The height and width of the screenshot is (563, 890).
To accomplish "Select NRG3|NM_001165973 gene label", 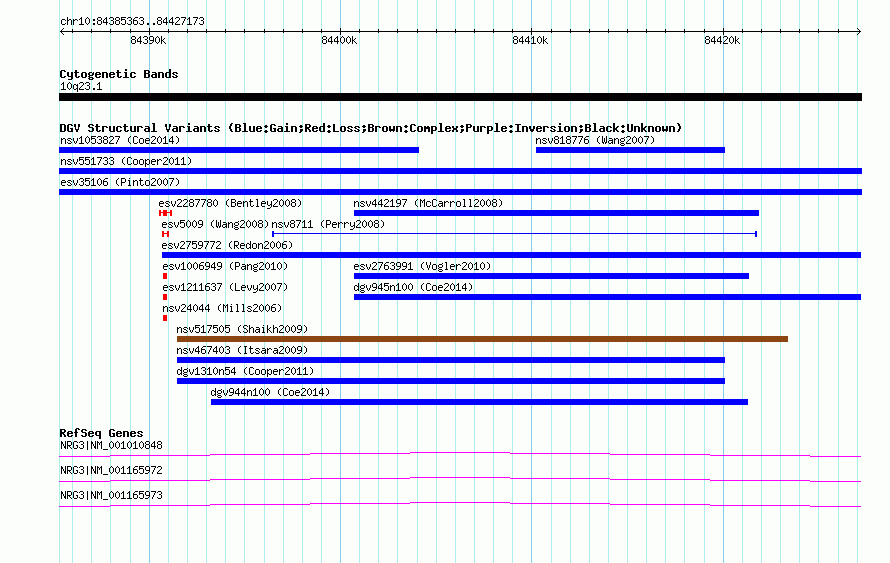I will pos(111,495).
